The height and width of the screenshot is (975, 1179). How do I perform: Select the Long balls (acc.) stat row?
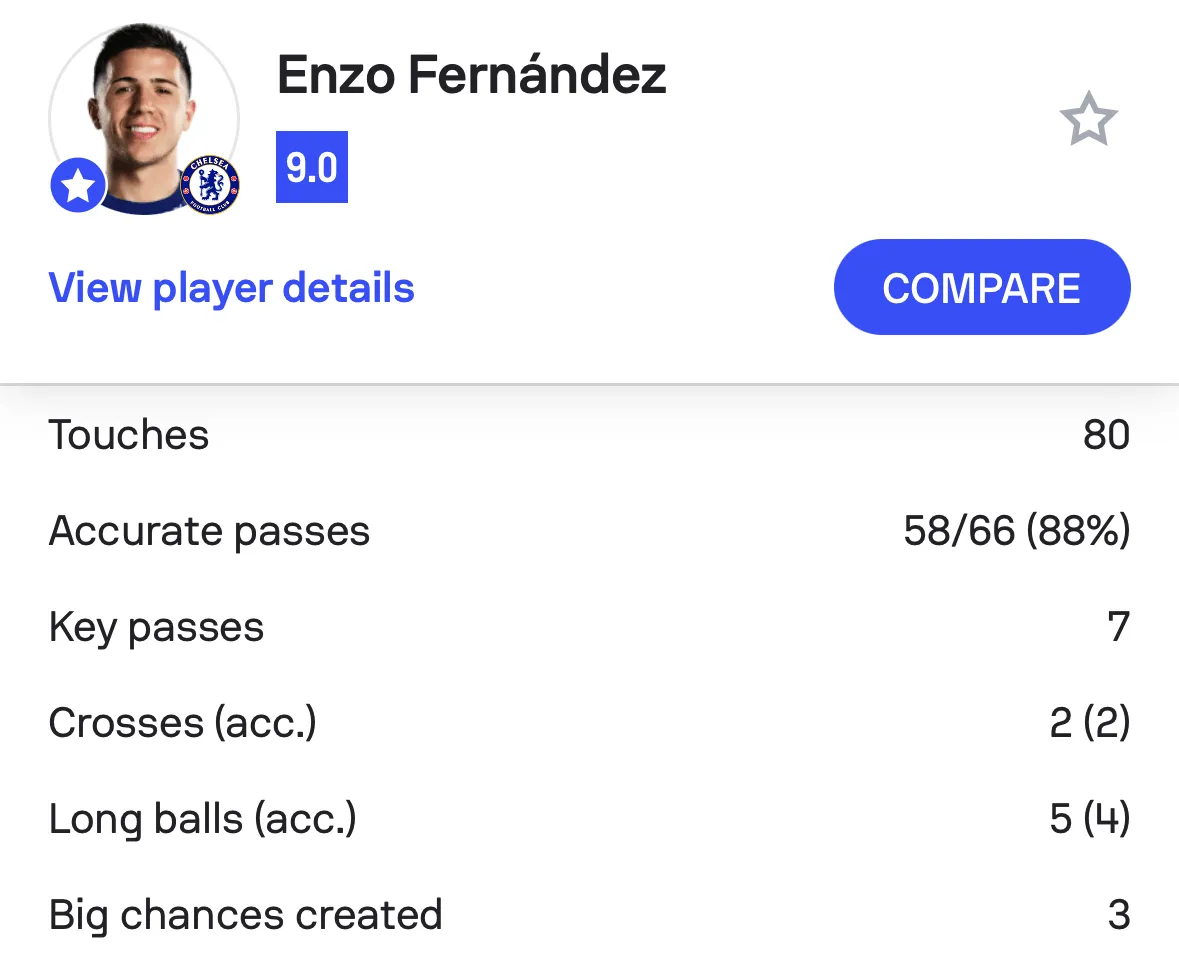pos(590,819)
